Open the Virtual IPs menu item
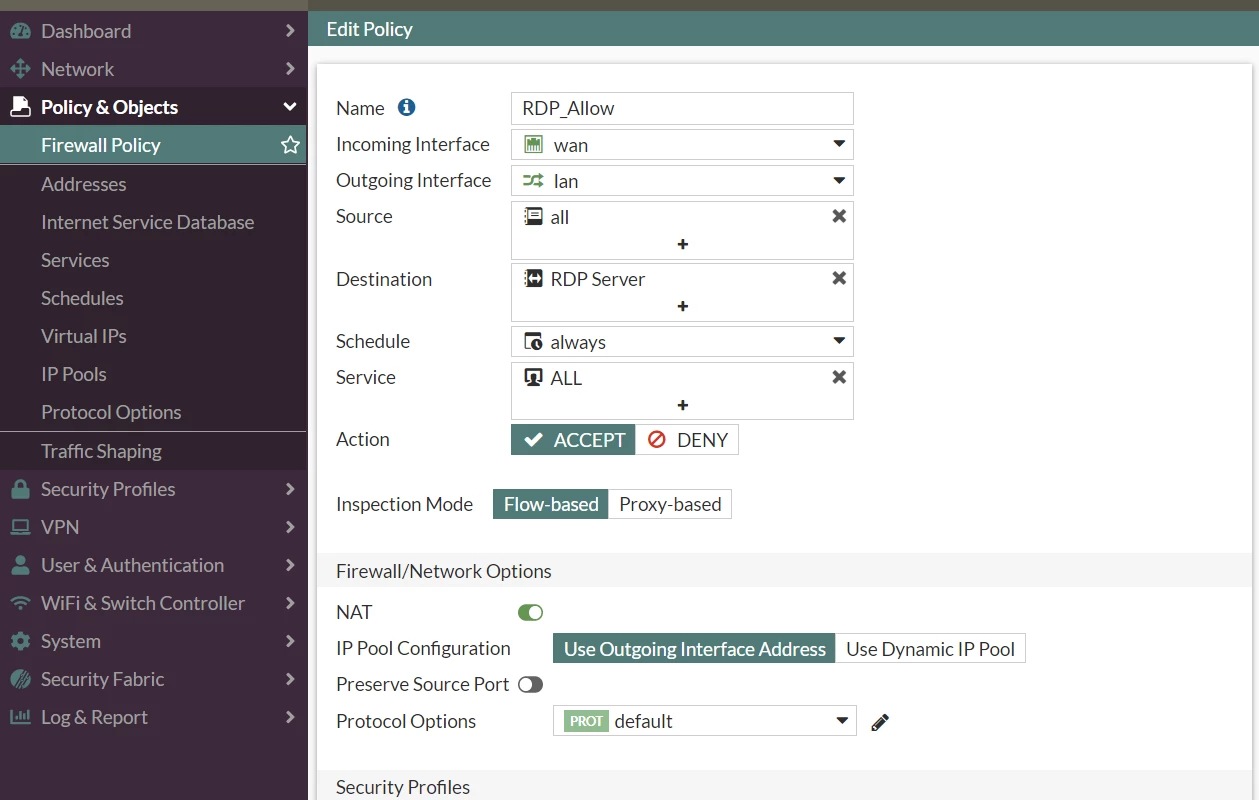The width and height of the screenshot is (1259, 800). click(x=153, y=336)
